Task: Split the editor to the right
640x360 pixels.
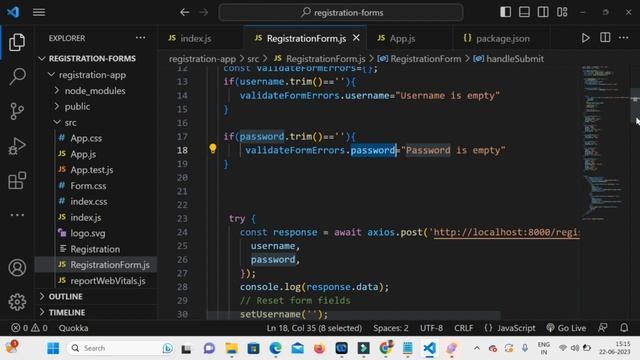Action: pyautogui.click(x=605, y=38)
